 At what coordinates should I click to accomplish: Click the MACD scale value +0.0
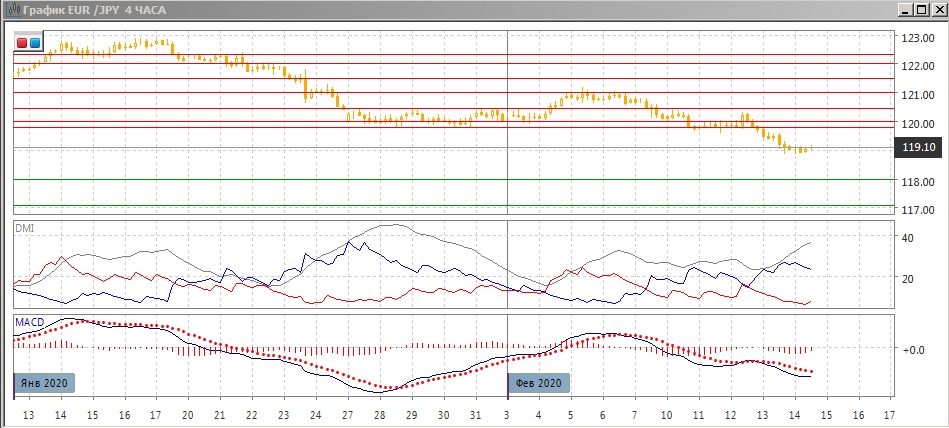912,350
